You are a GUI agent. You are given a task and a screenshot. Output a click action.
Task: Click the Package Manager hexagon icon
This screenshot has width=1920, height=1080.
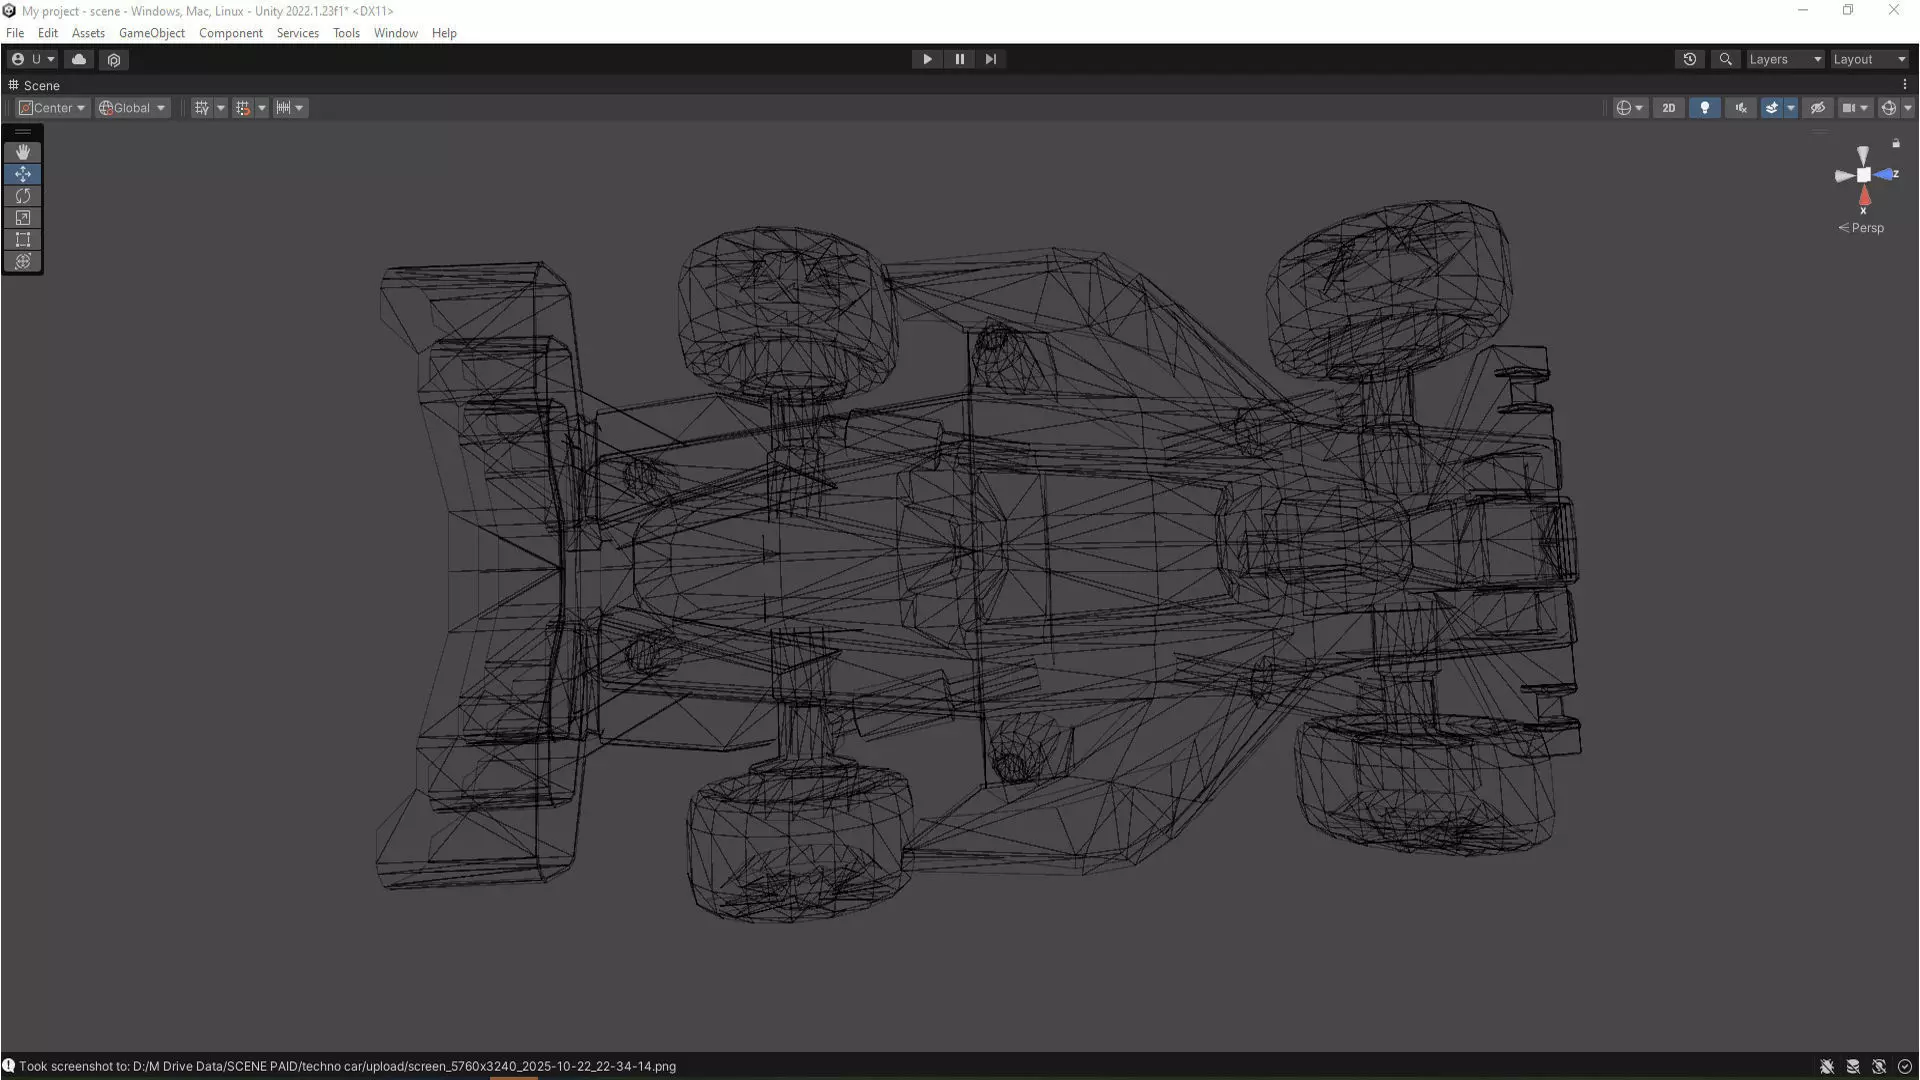tap(114, 60)
